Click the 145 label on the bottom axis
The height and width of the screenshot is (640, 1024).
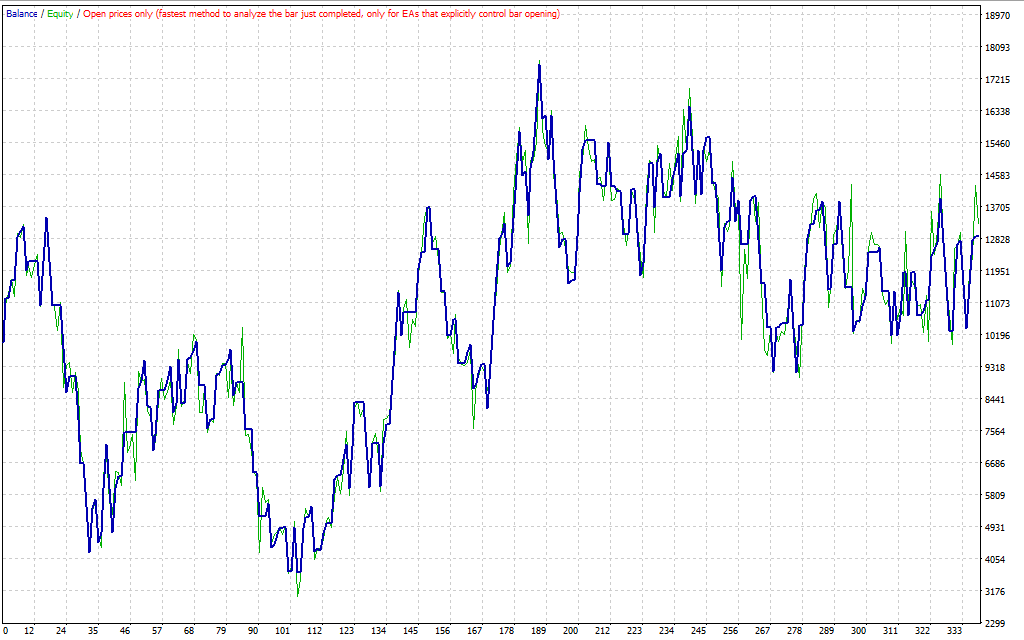[412, 631]
